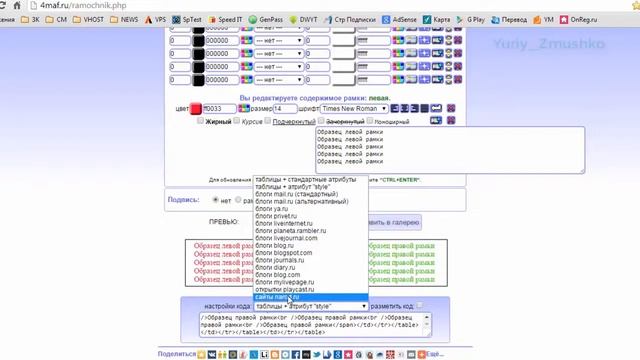
Task: Justify the frame text
Action: tap(424, 108)
